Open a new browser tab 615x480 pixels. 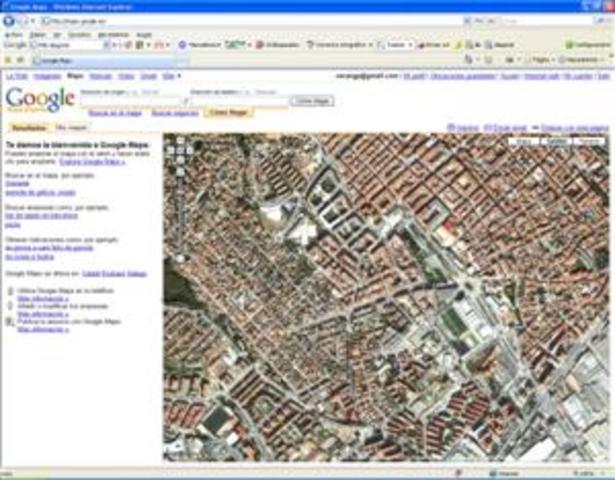181,61
